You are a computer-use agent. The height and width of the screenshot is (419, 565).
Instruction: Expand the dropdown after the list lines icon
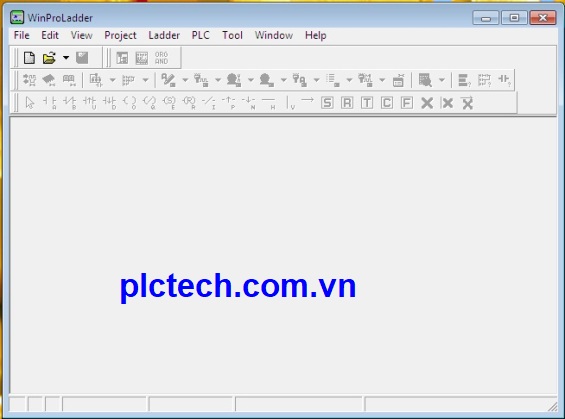349,80
